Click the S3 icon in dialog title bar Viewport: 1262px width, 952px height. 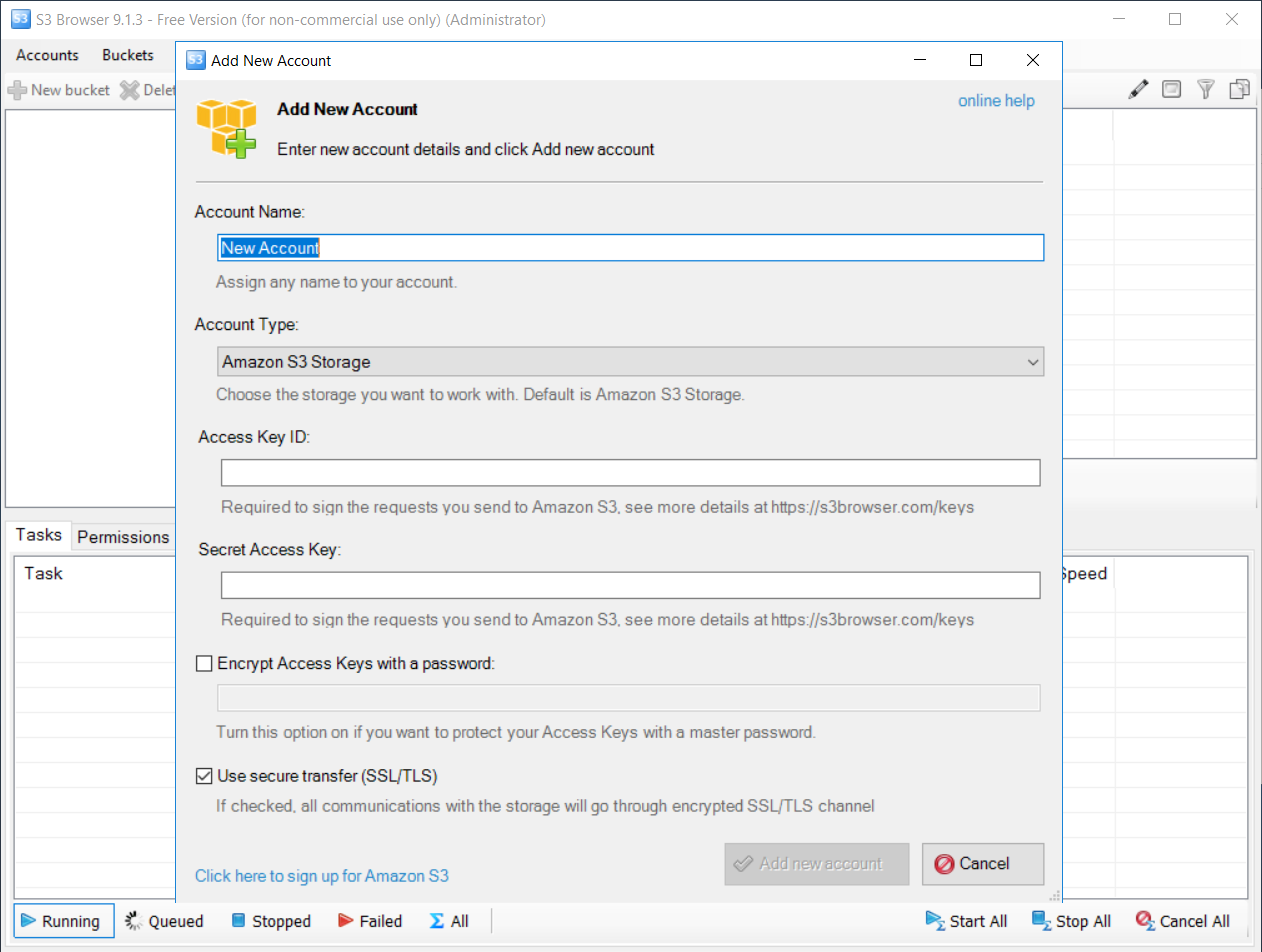point(196,60)
